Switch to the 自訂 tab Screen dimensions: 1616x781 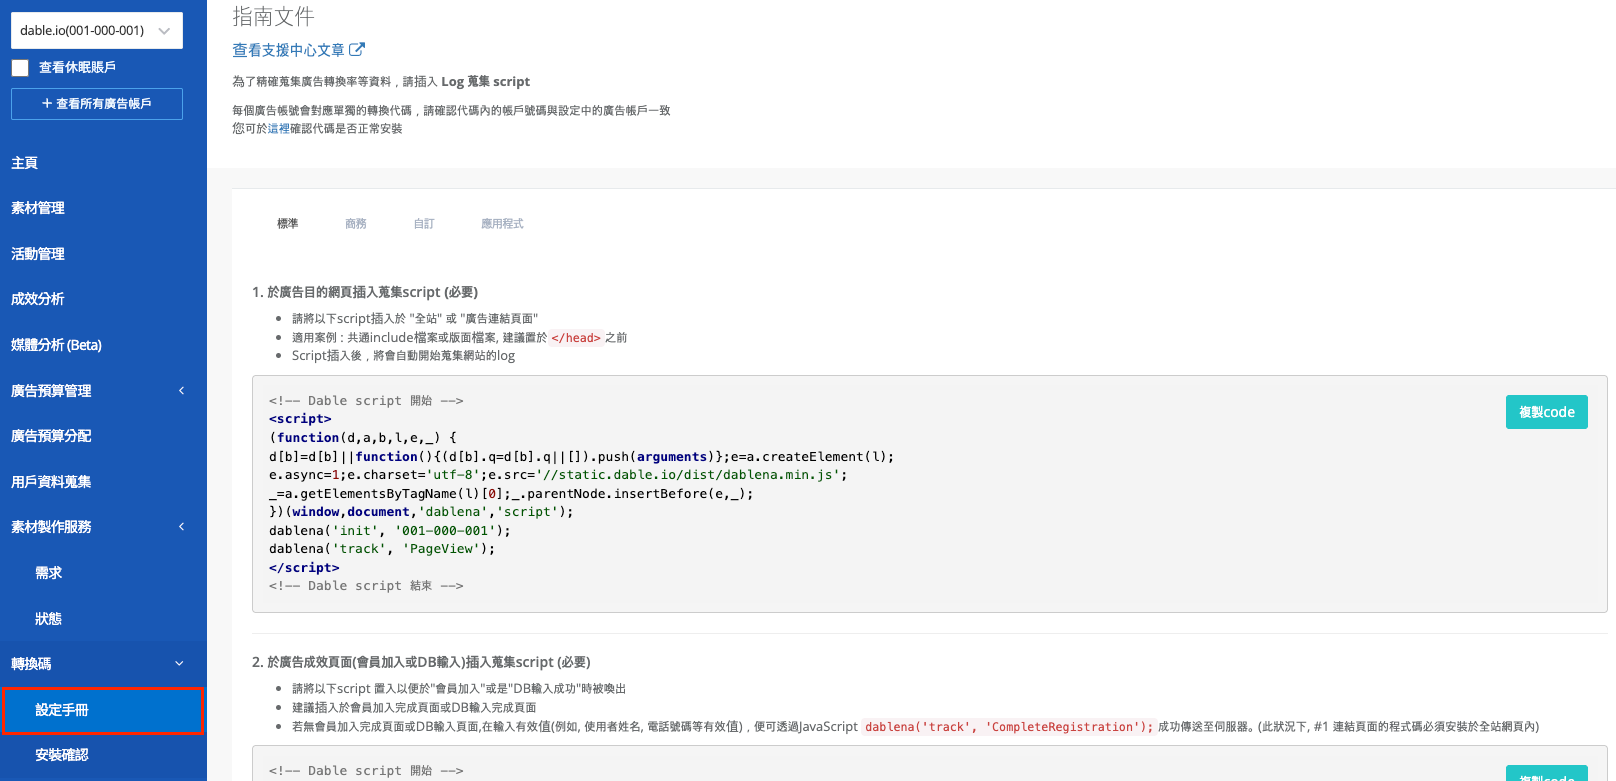point(424,224)
